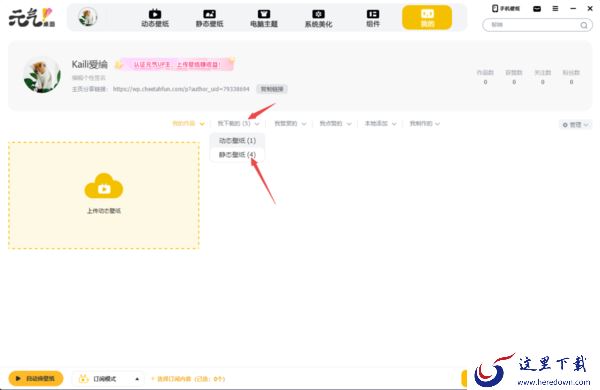Image resolution: width=600 pixels, height=390 pixels.
Task: Select the highlighted yellow 我的 (Mine) tab
Action: pos(427,18)
